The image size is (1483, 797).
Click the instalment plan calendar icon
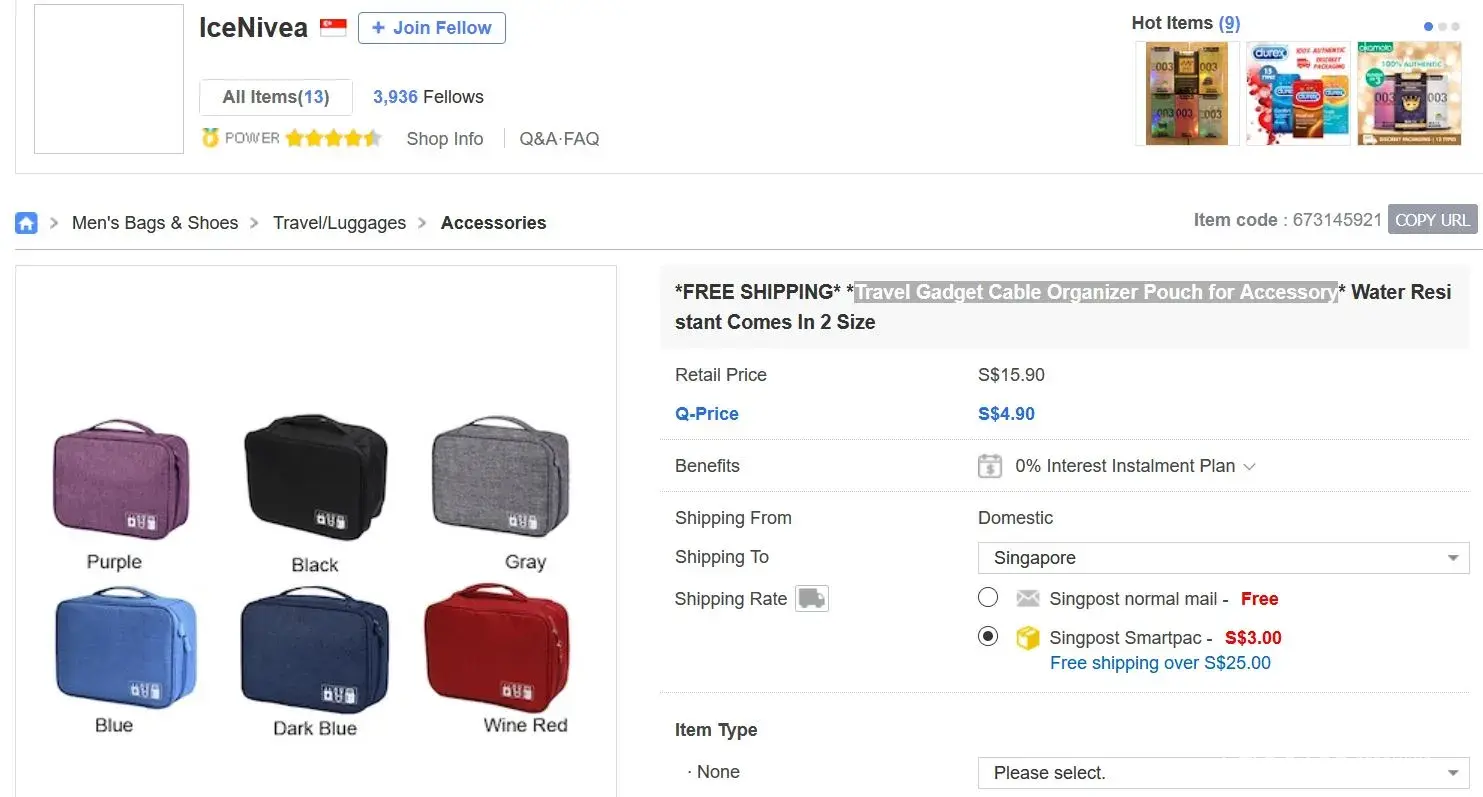[989, 466]
